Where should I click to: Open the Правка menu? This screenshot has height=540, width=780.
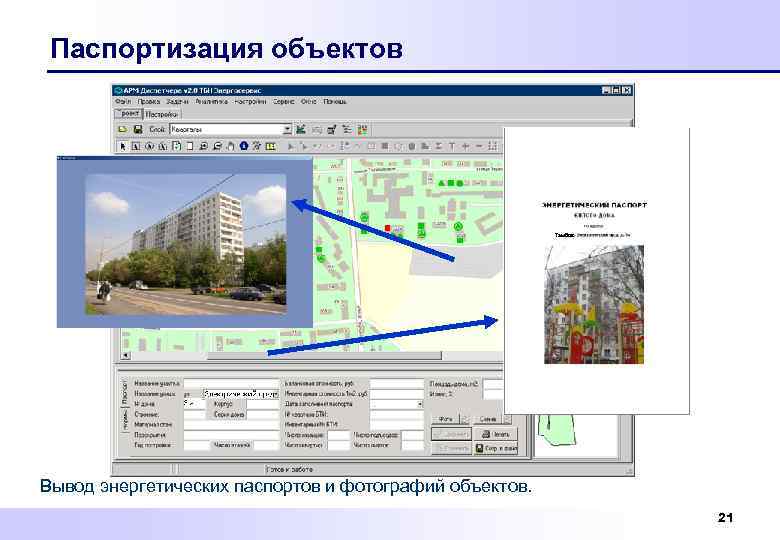pos(149,101)
